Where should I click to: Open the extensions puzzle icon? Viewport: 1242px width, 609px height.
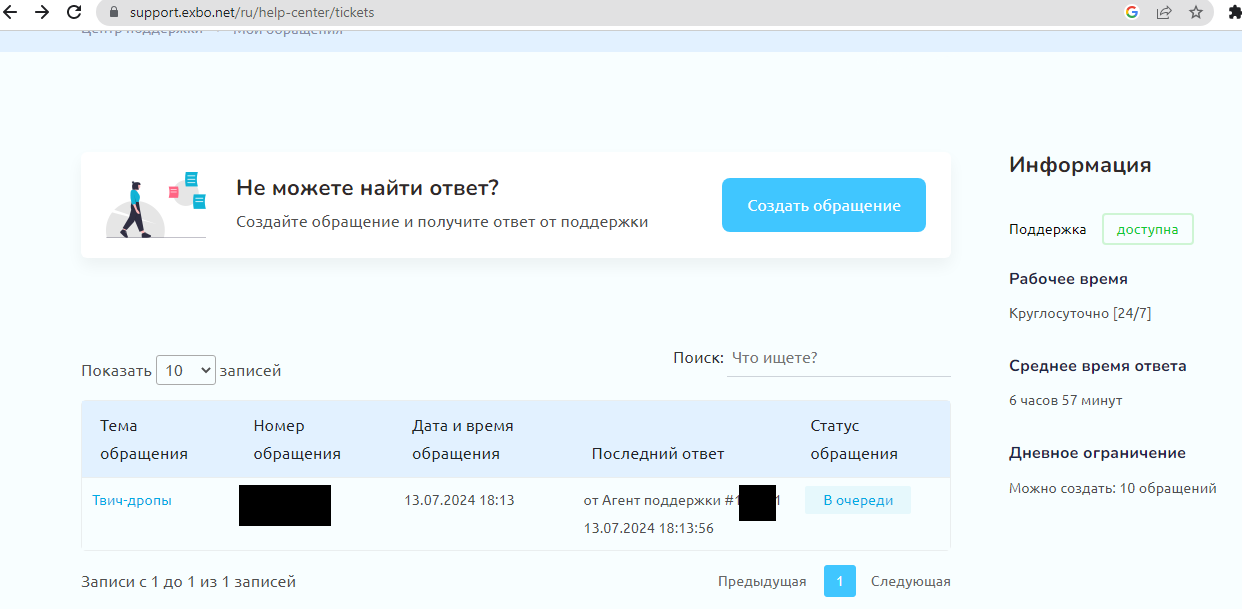(x=1235, y=13)
